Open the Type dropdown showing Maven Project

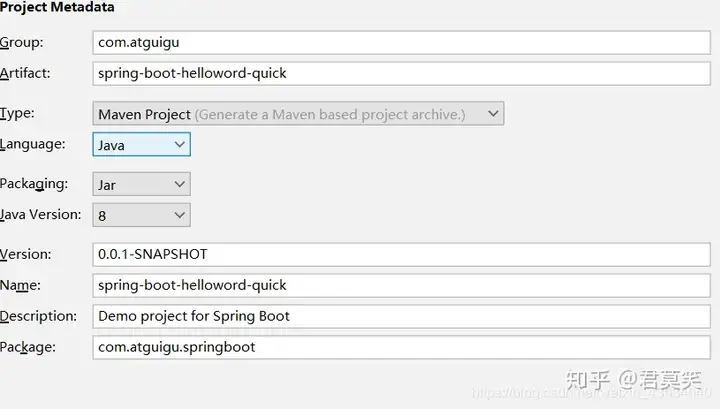[x=298, y=114]
